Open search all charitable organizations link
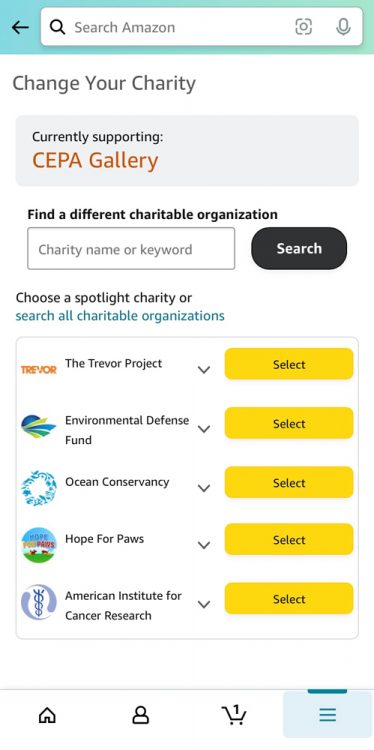This screenshot has width=374, height=750. [120, 316]
